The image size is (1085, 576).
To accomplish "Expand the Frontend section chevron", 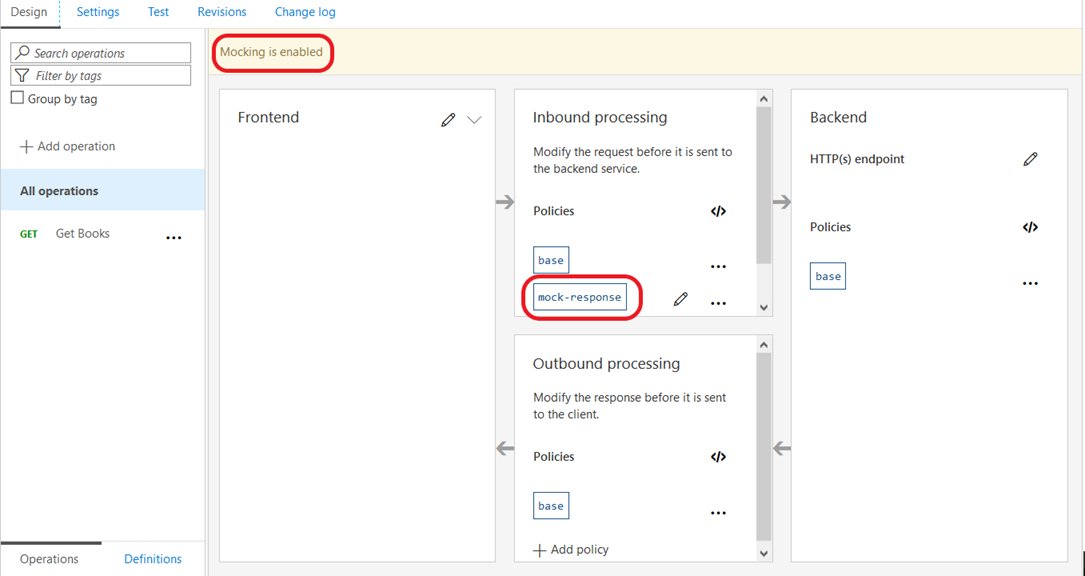I will [x=474, y=120].
